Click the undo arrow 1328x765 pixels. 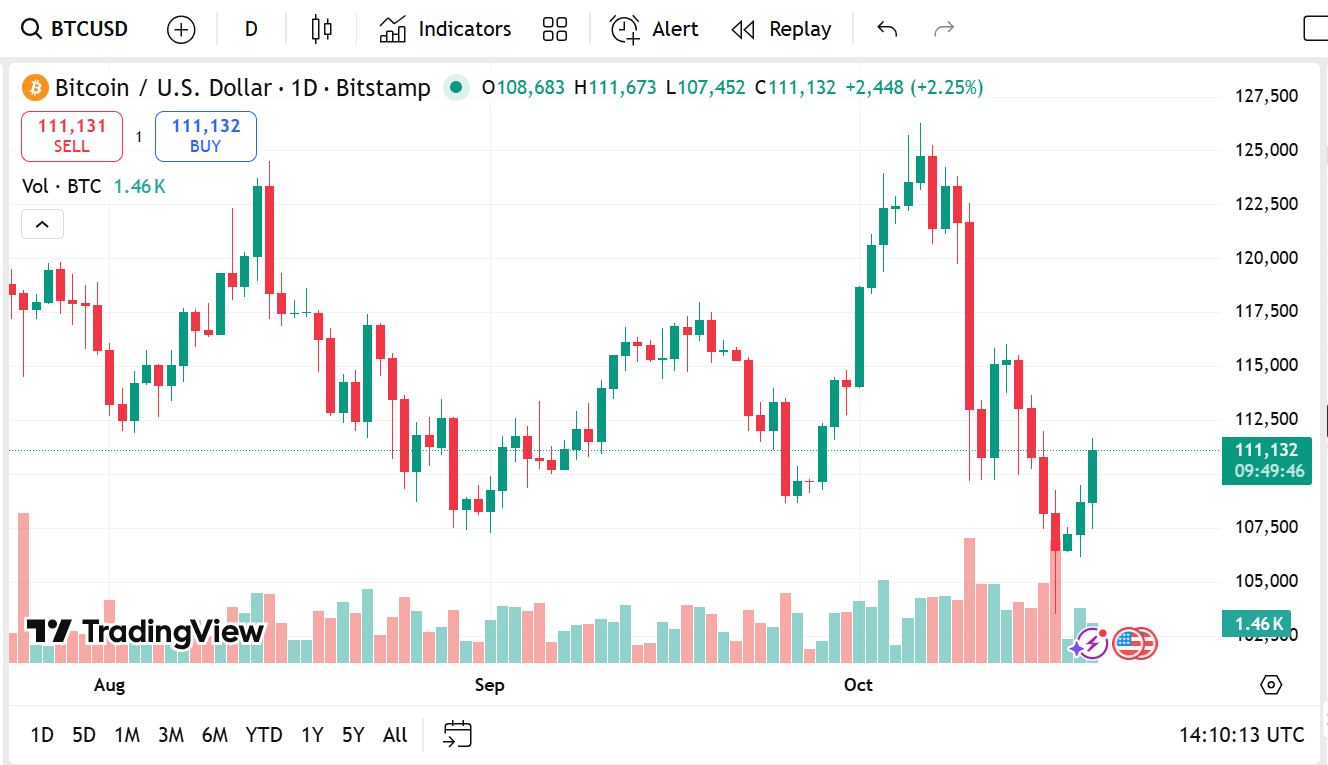pos(887,29)
